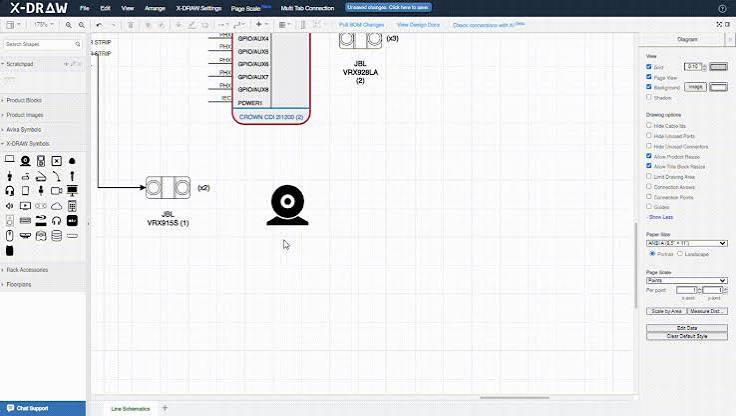Zoom out using the magnifier toolbar icon
736x416 pixels.
pyautogui.click(x=81, y=25)
